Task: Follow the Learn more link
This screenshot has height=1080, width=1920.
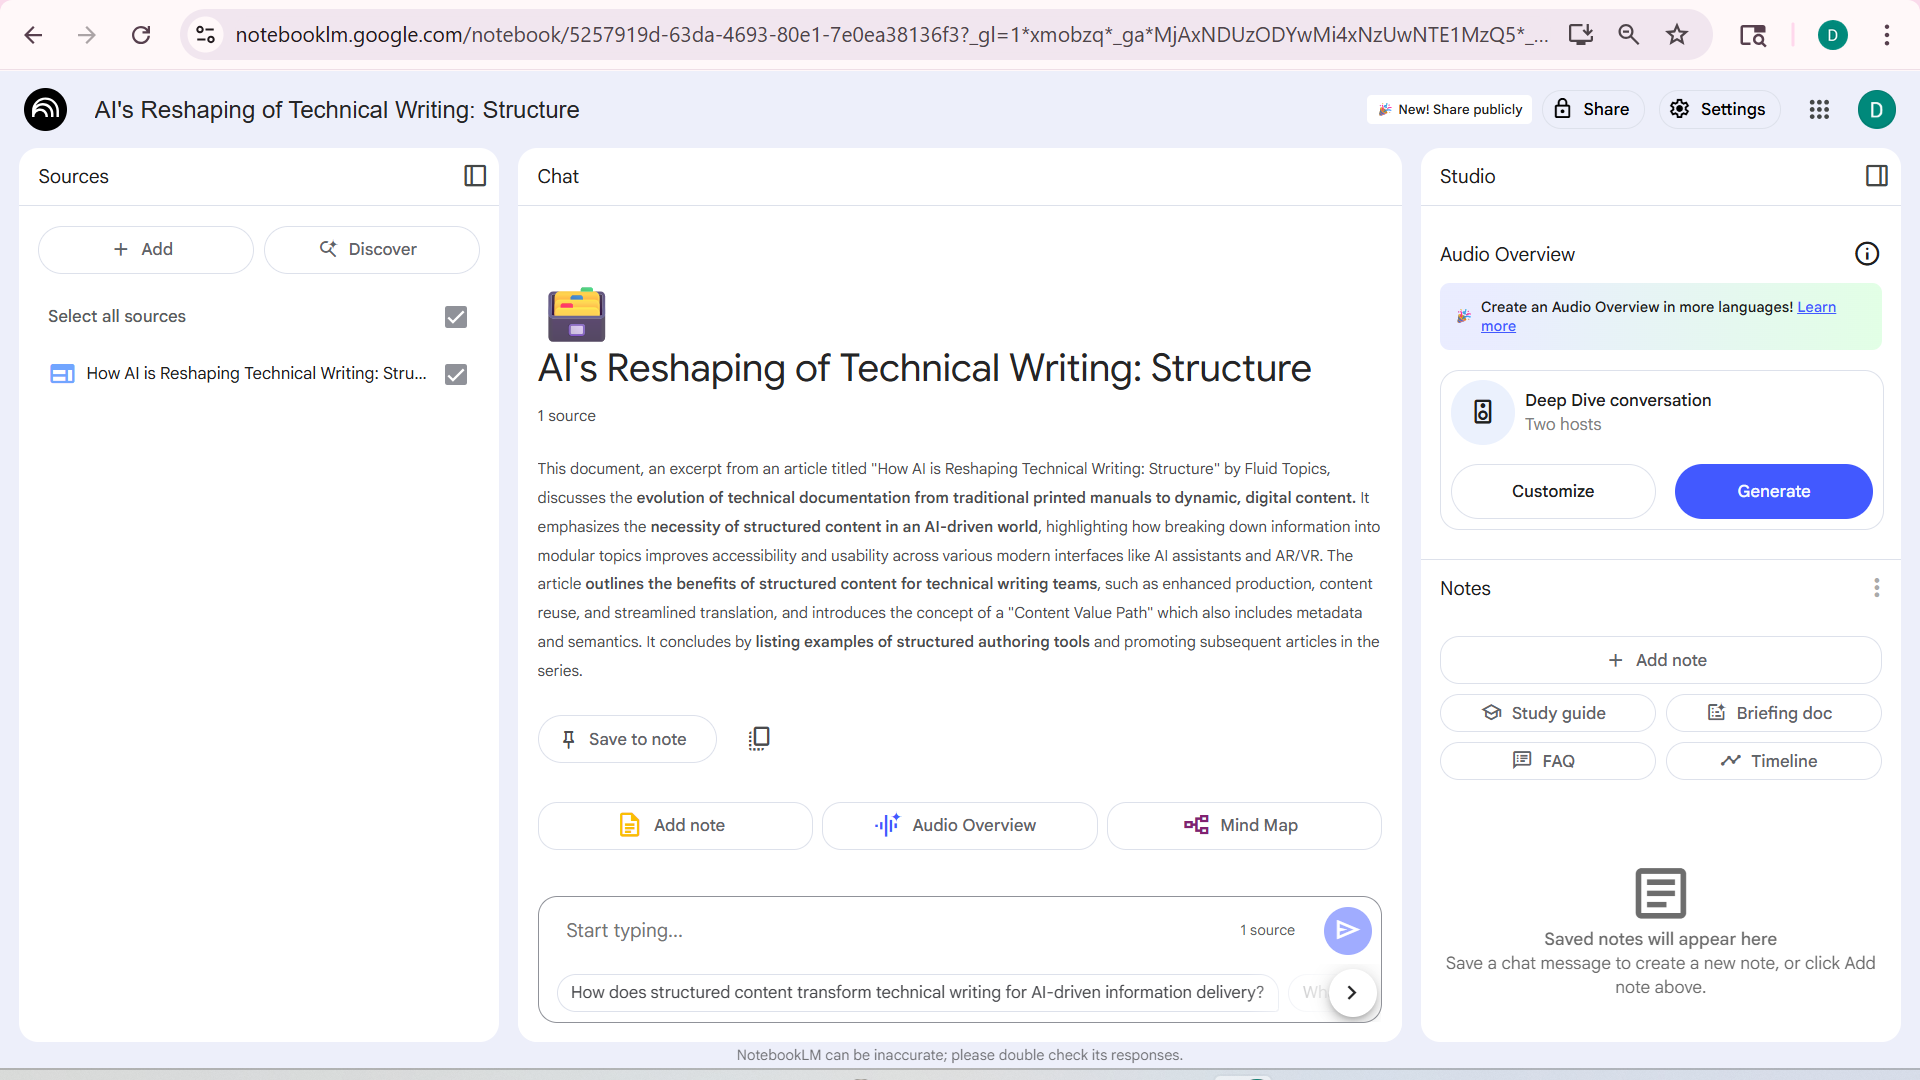Action: [1816, 307]
